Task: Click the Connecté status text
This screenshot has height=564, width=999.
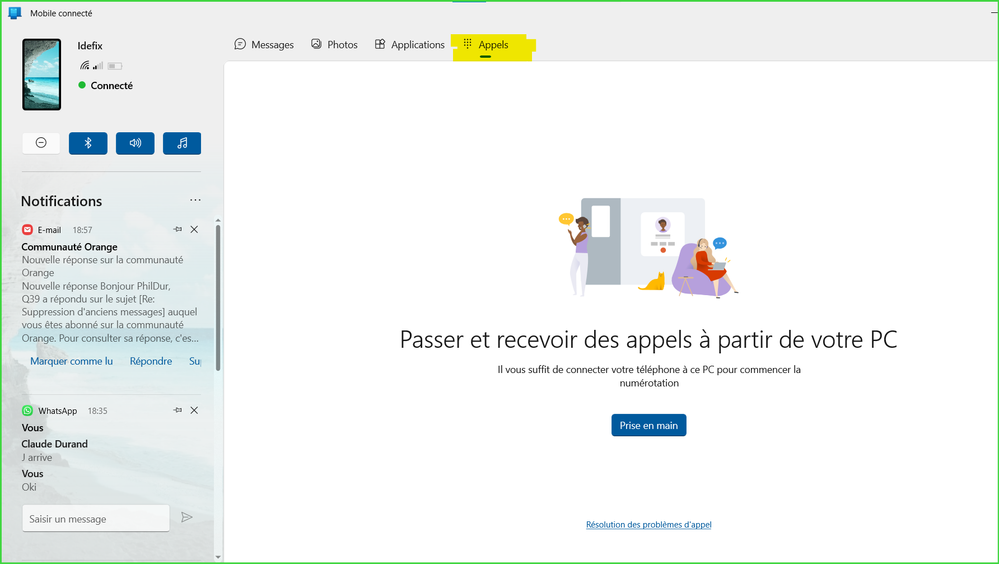Action: [x=111, y=85]
